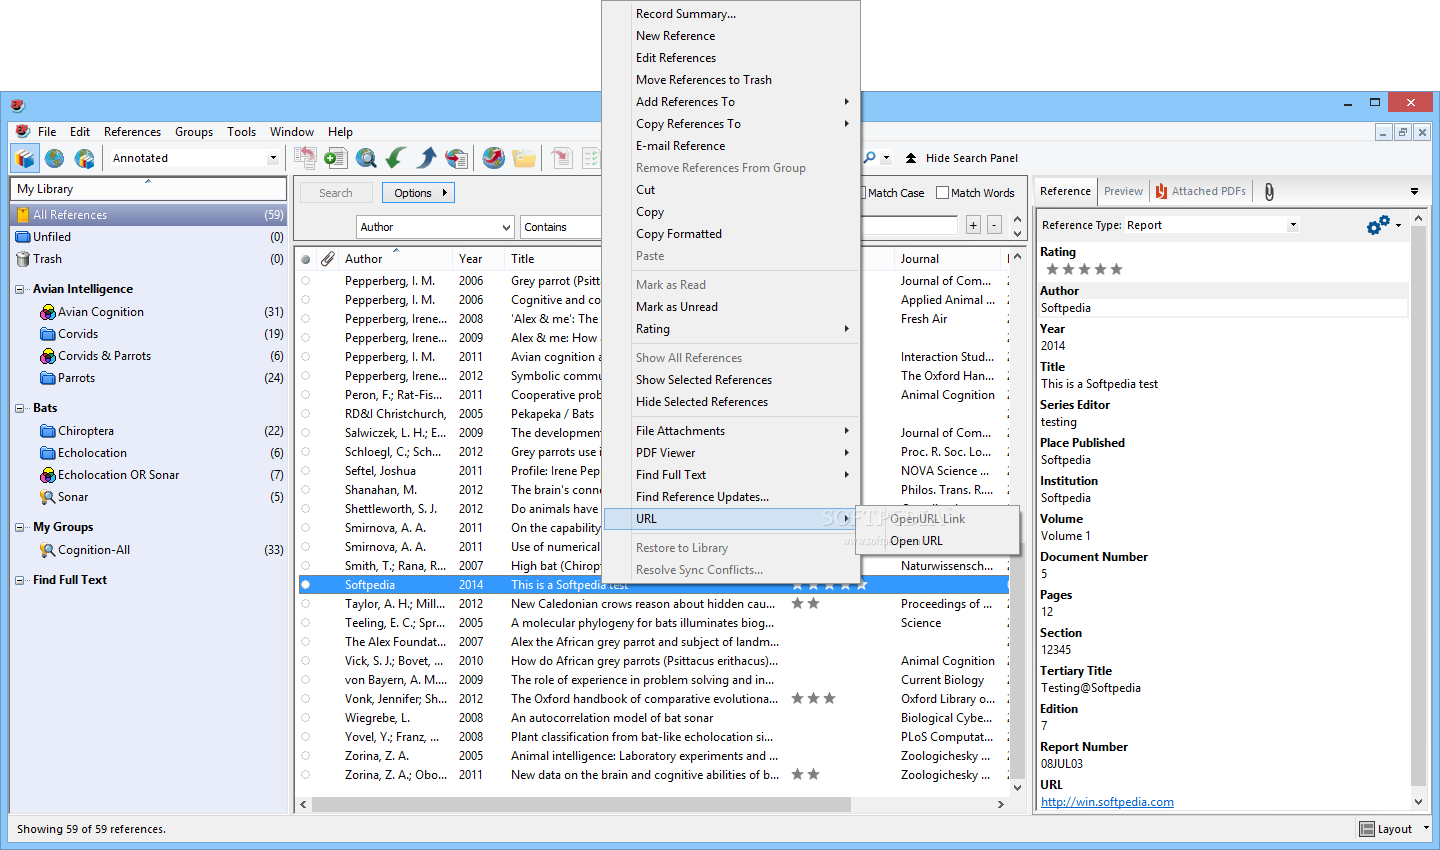Click the reference list horizontal scrollbar
This screenshot has width=1440, height=850.
coord(581,804)
